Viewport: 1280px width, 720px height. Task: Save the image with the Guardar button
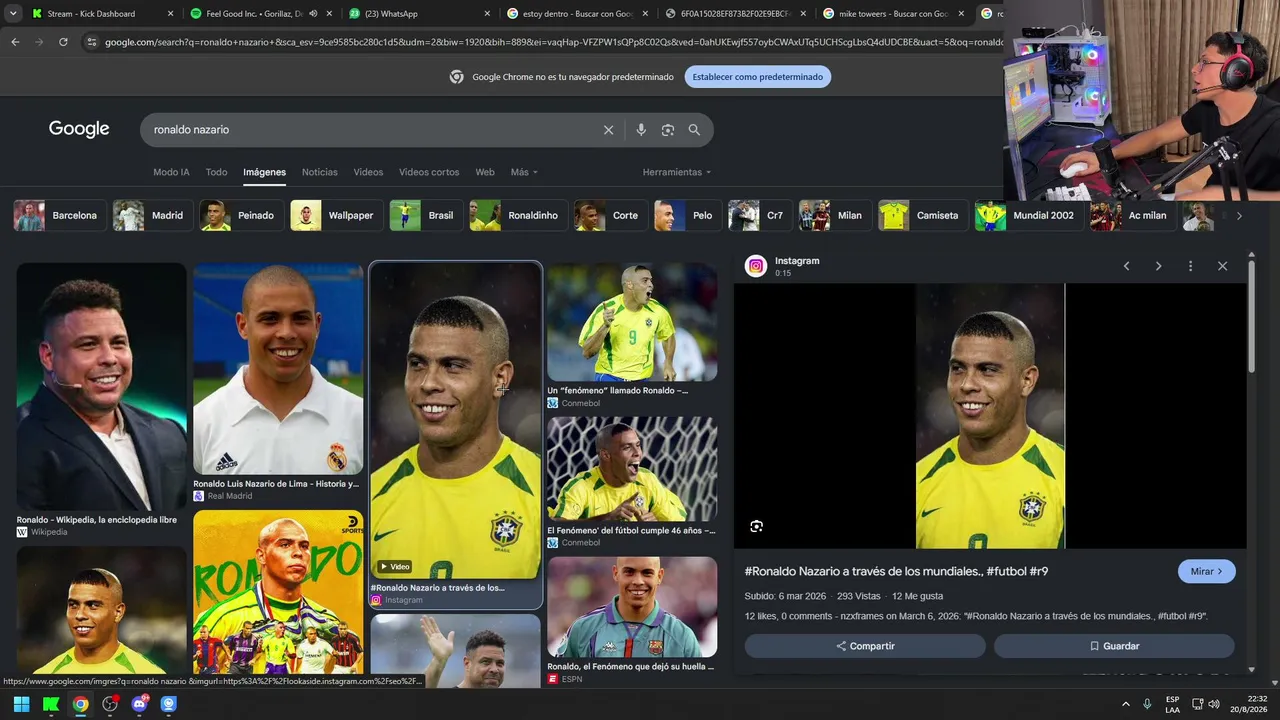click(x=1114, y=646)
